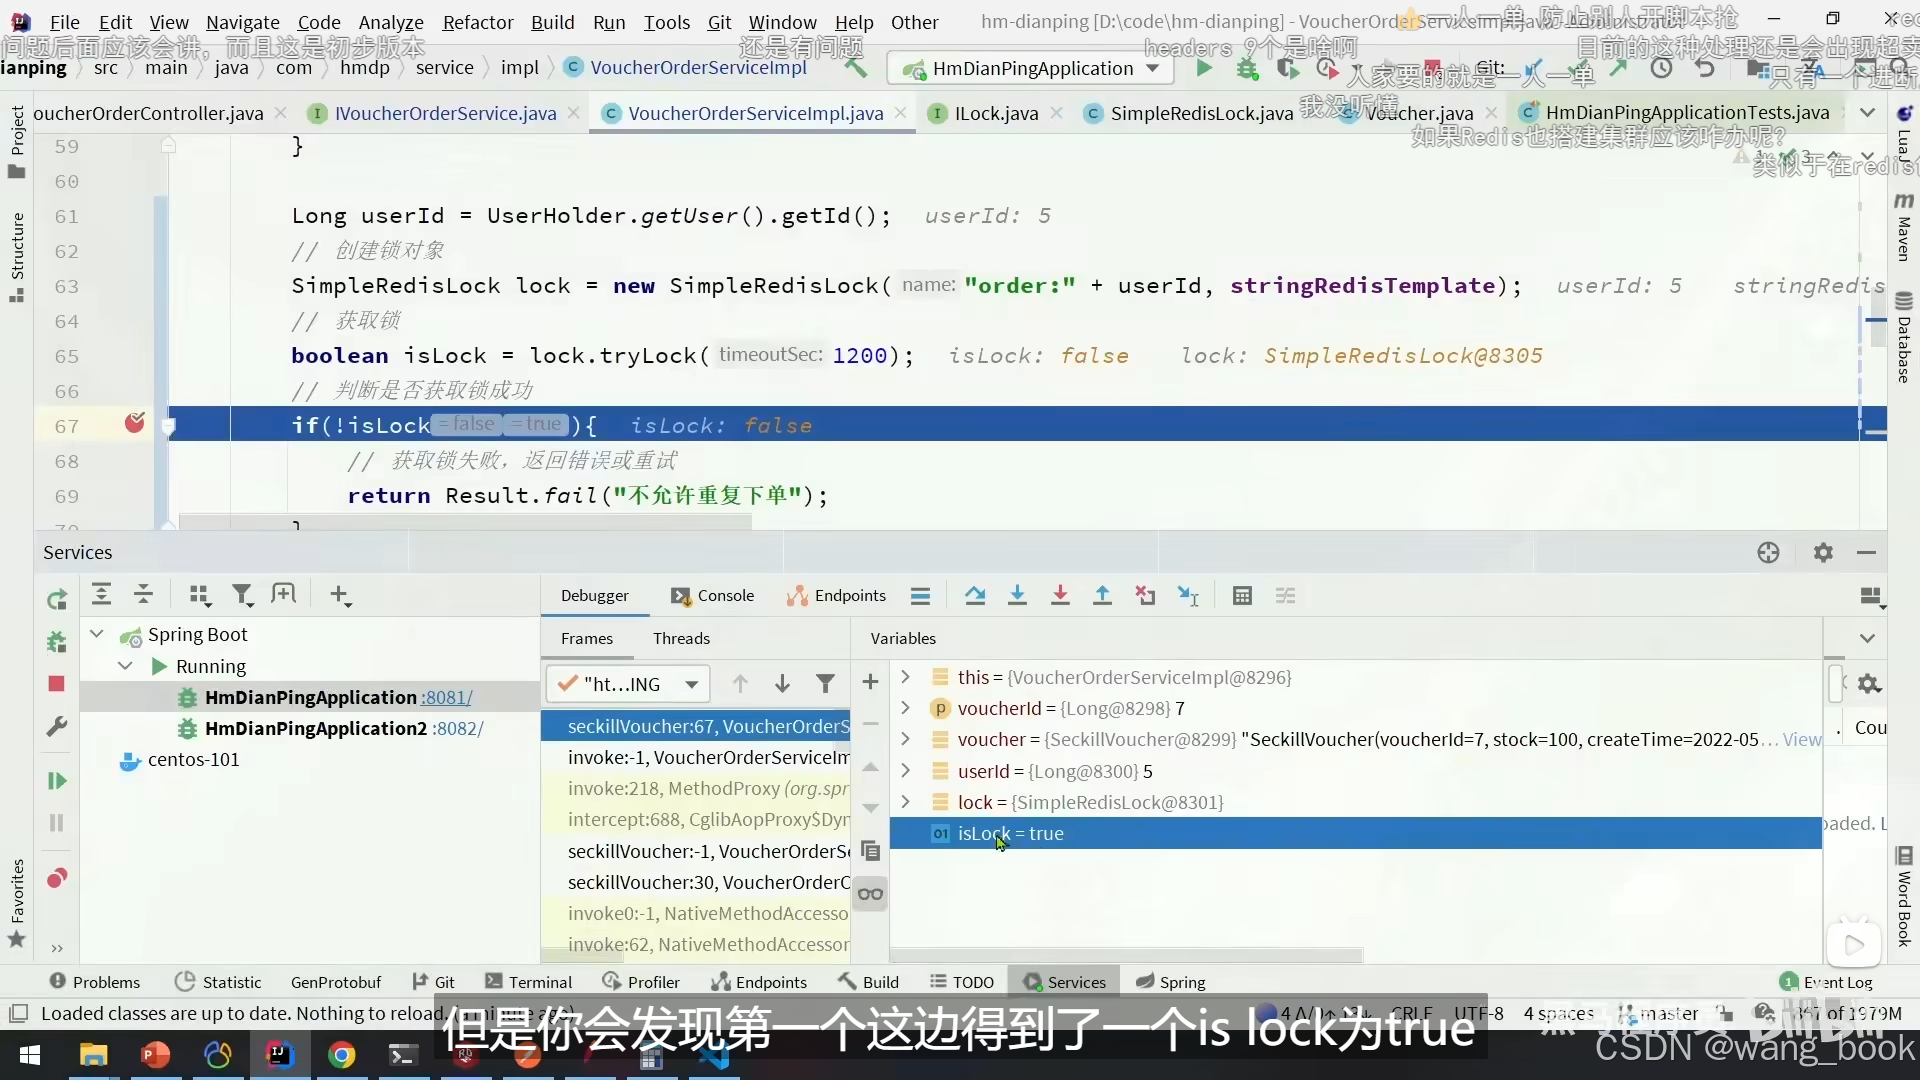Open Chrome from the Windows taskbar
1920x1080 pixels.
click(x=341, y=1055)
